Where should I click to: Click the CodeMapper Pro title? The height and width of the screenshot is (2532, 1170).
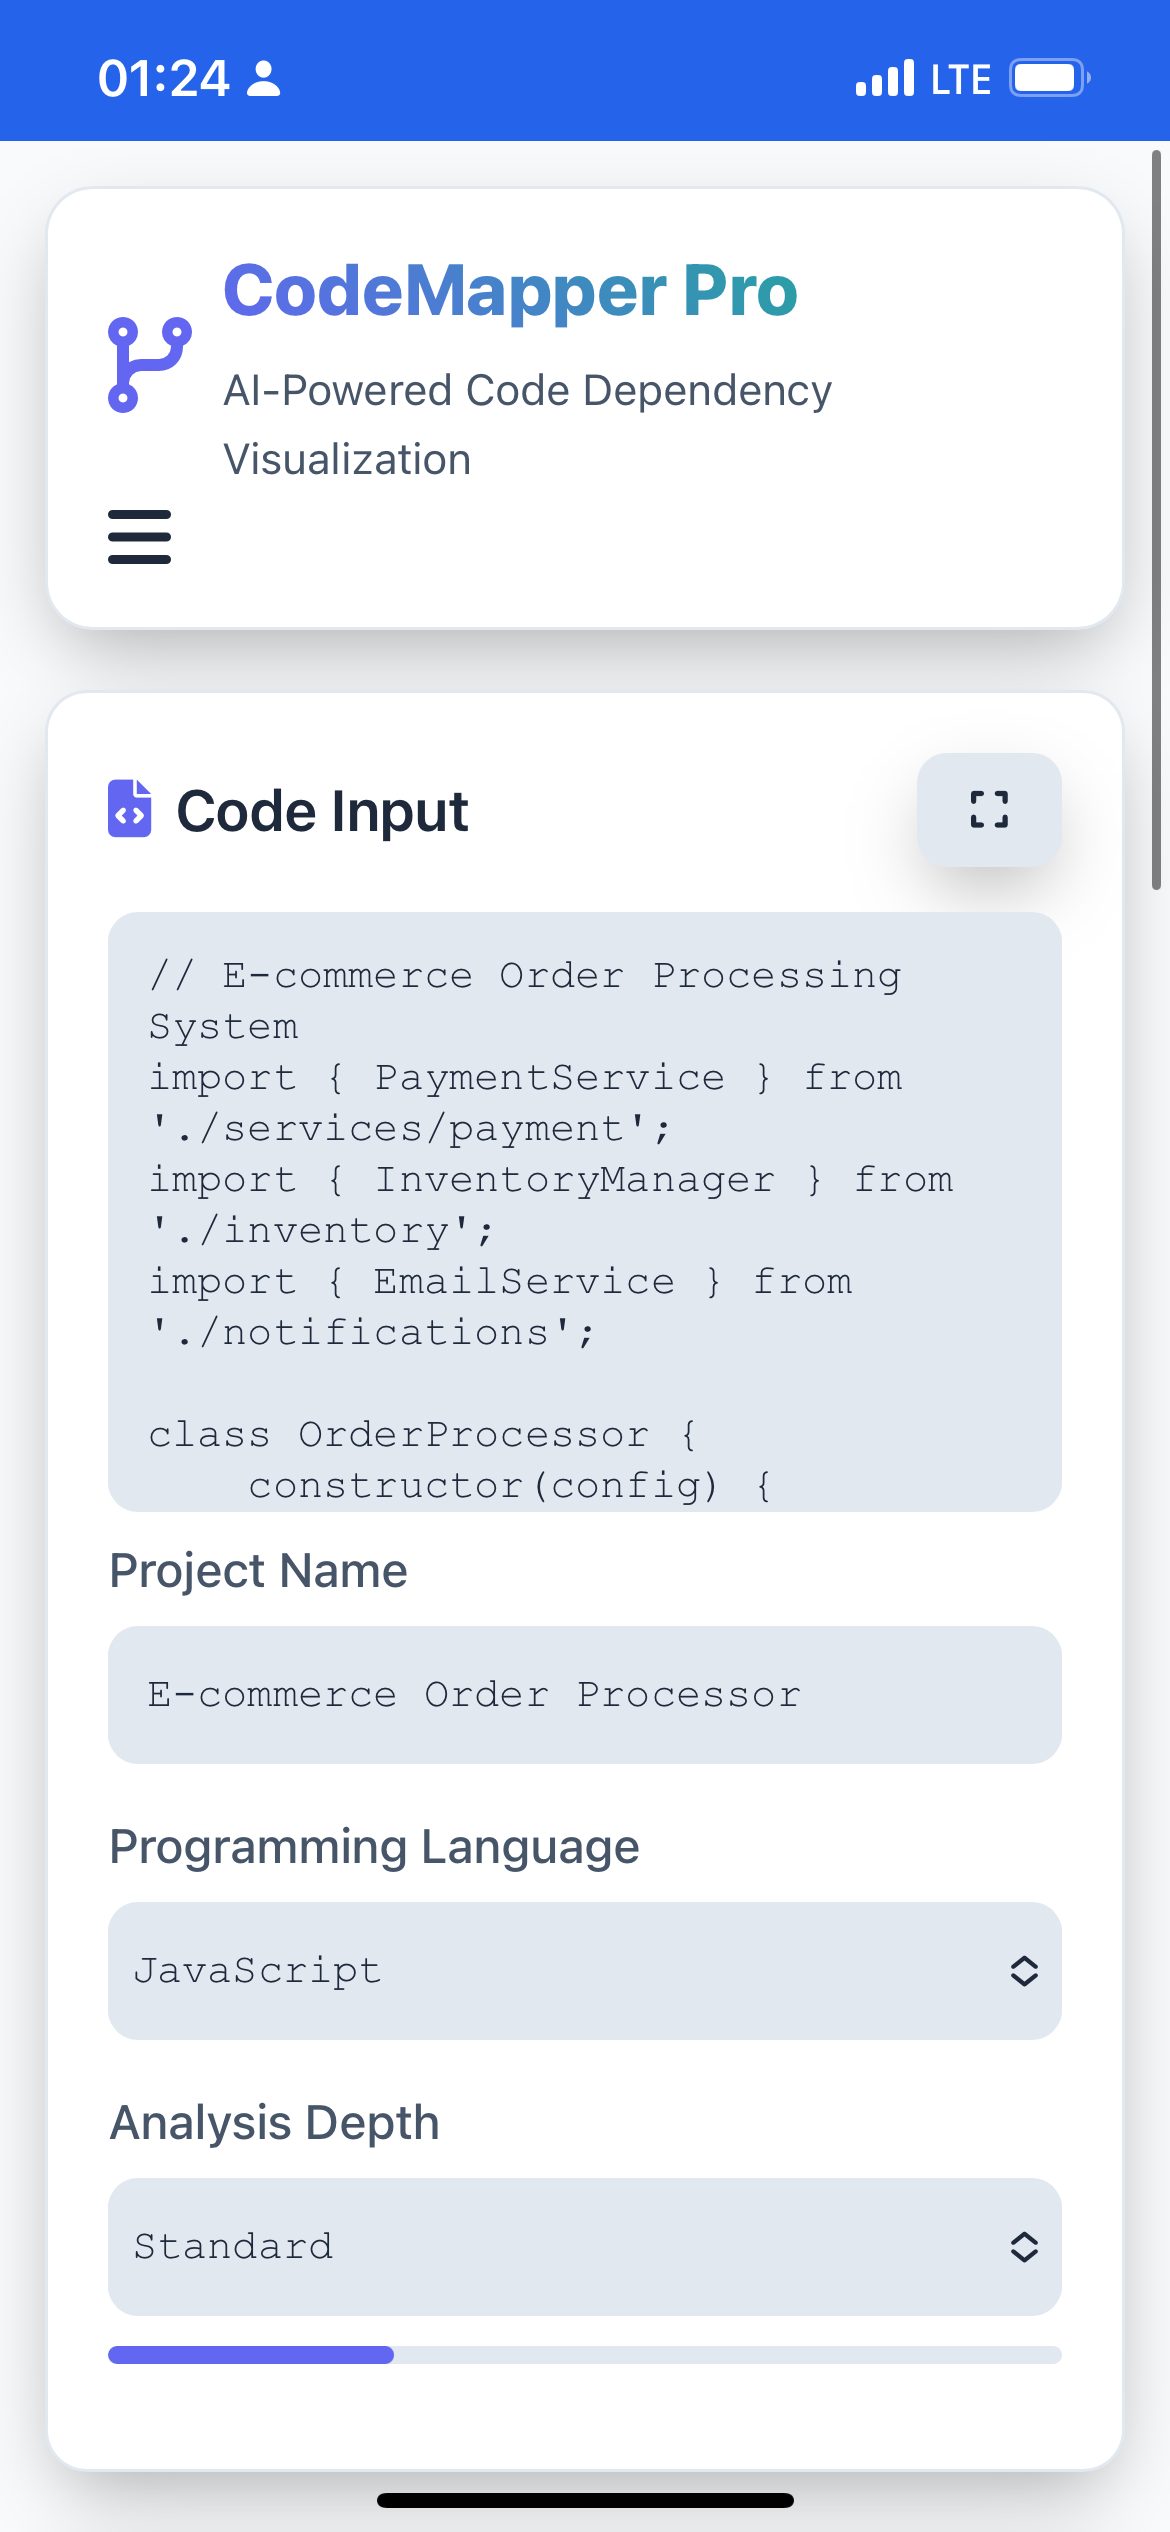click(x=510, y=291)
